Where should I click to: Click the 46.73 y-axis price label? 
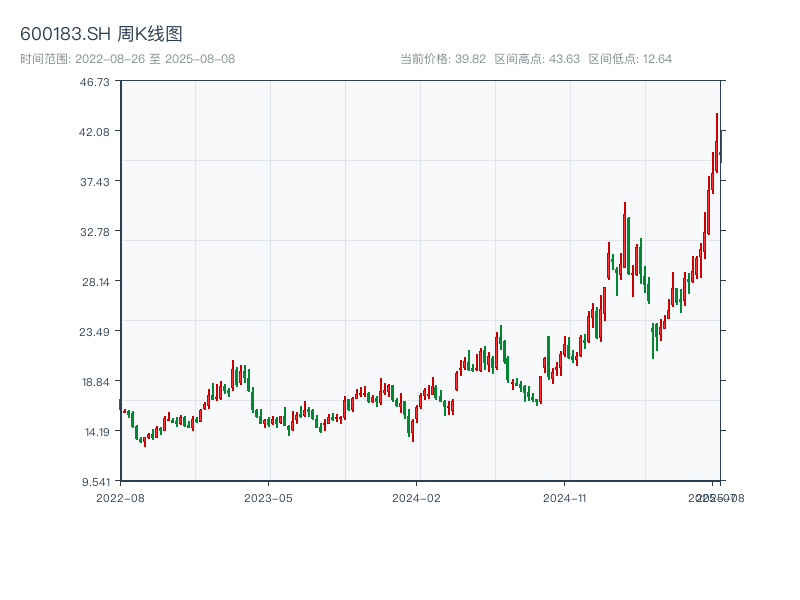[x=94, y=82]
